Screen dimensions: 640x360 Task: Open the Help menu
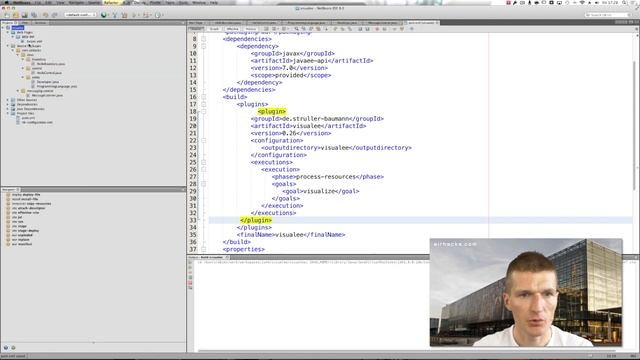coord(213,2)
